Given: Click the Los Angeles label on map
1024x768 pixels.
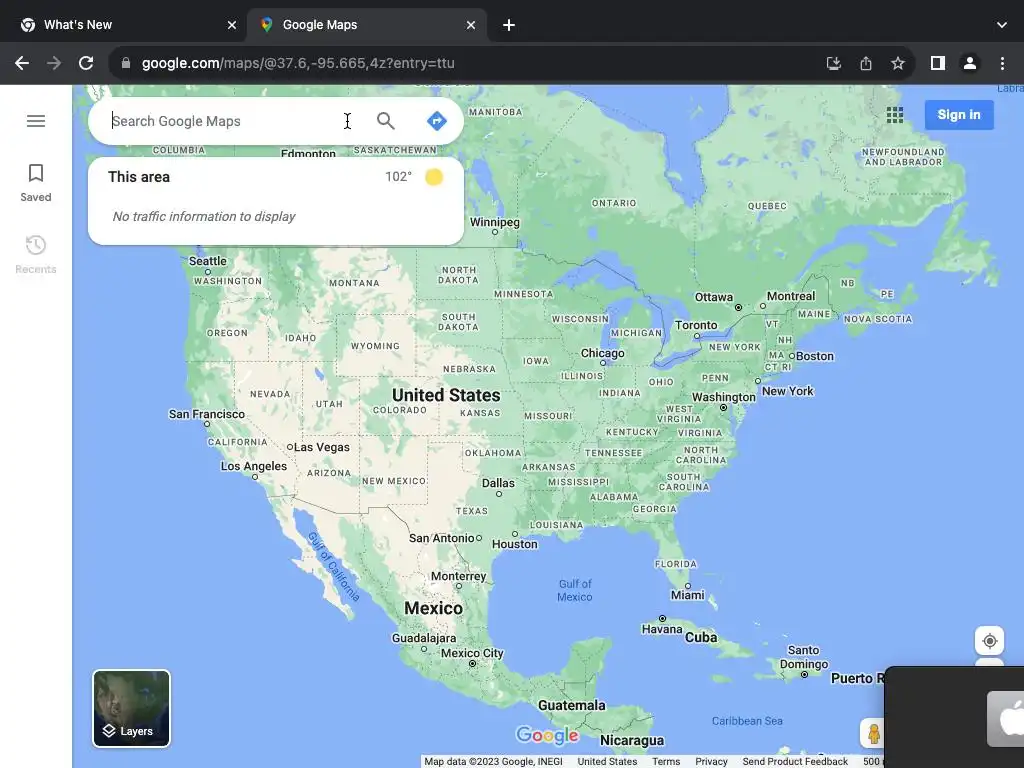Looking at the screenshot, I should pos(253,466).
